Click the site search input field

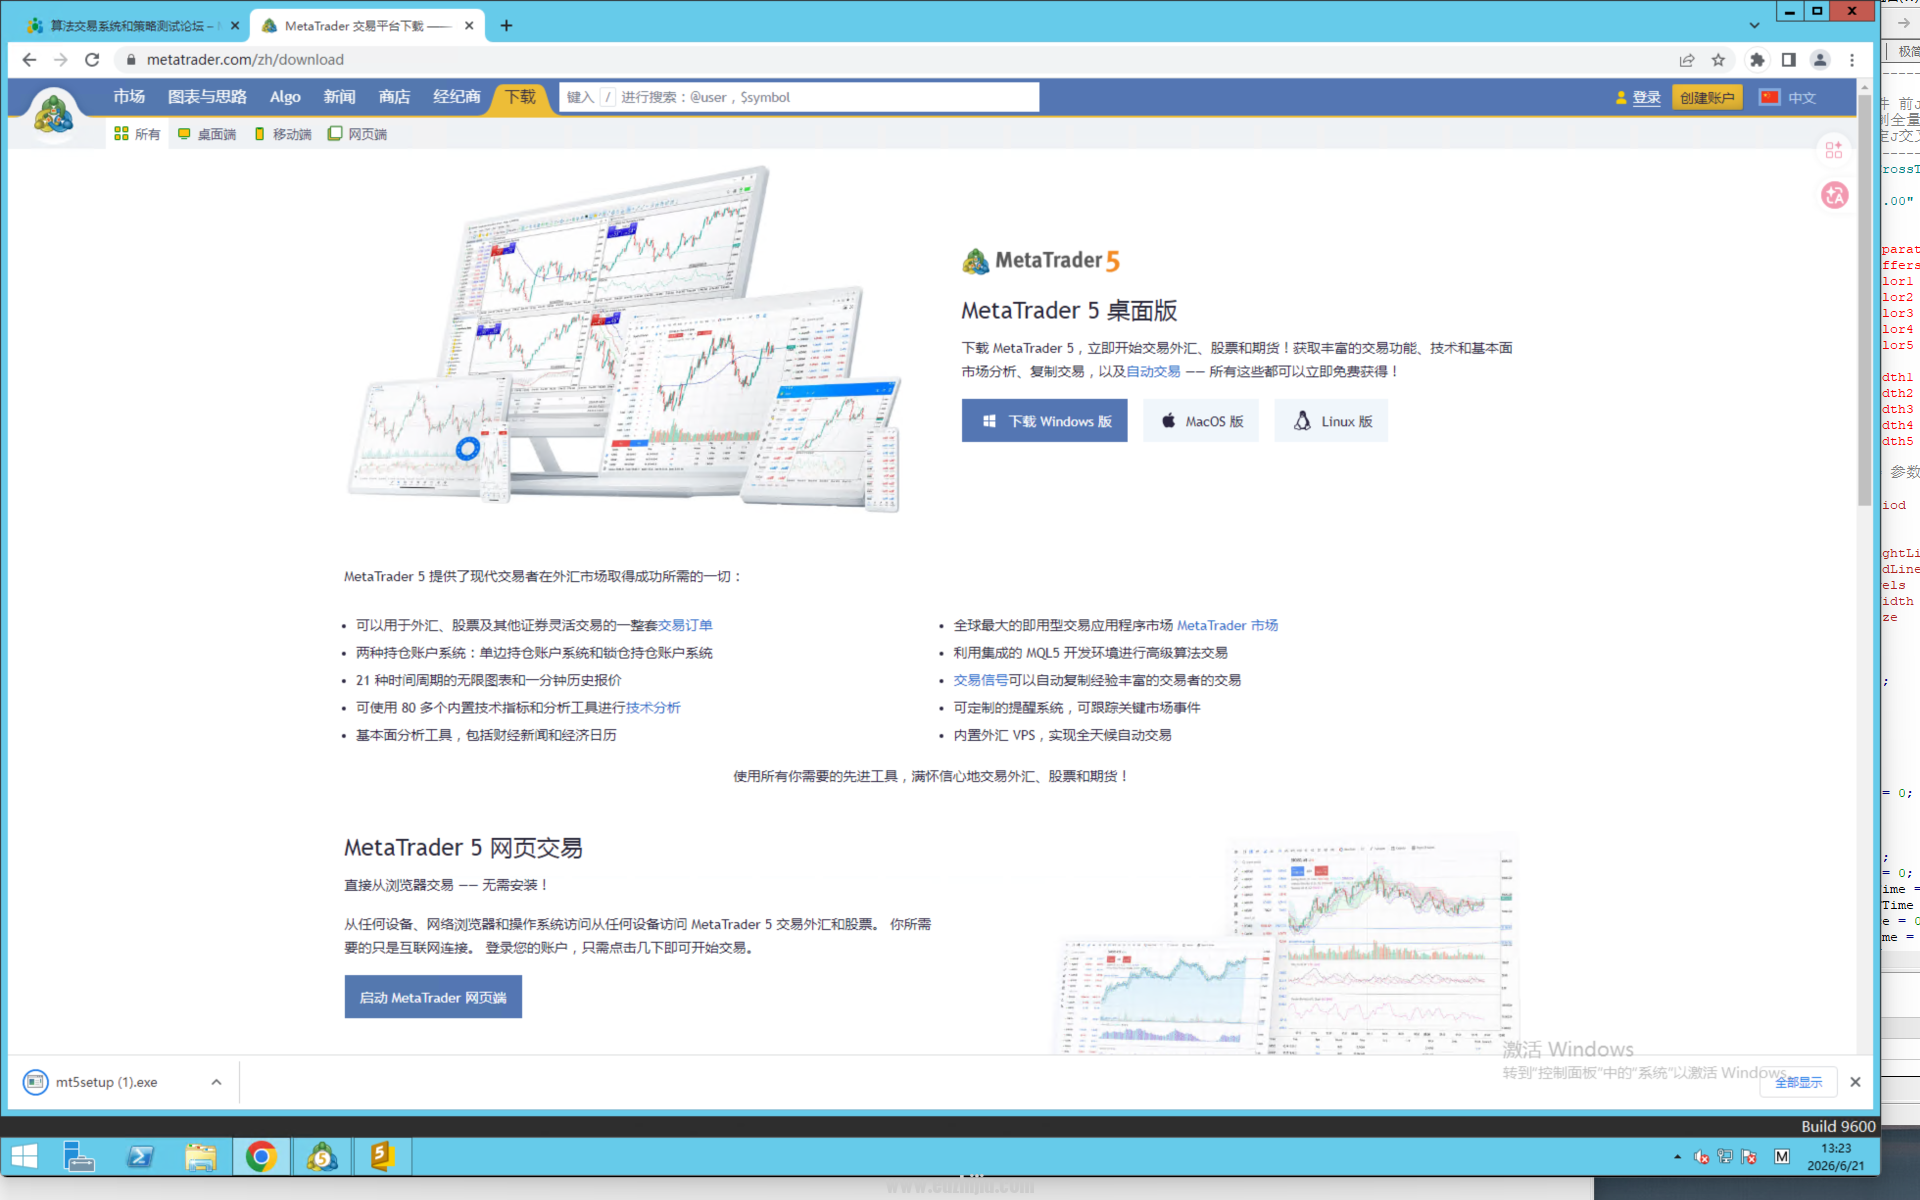pyautogui.click(x=799, y=97)
